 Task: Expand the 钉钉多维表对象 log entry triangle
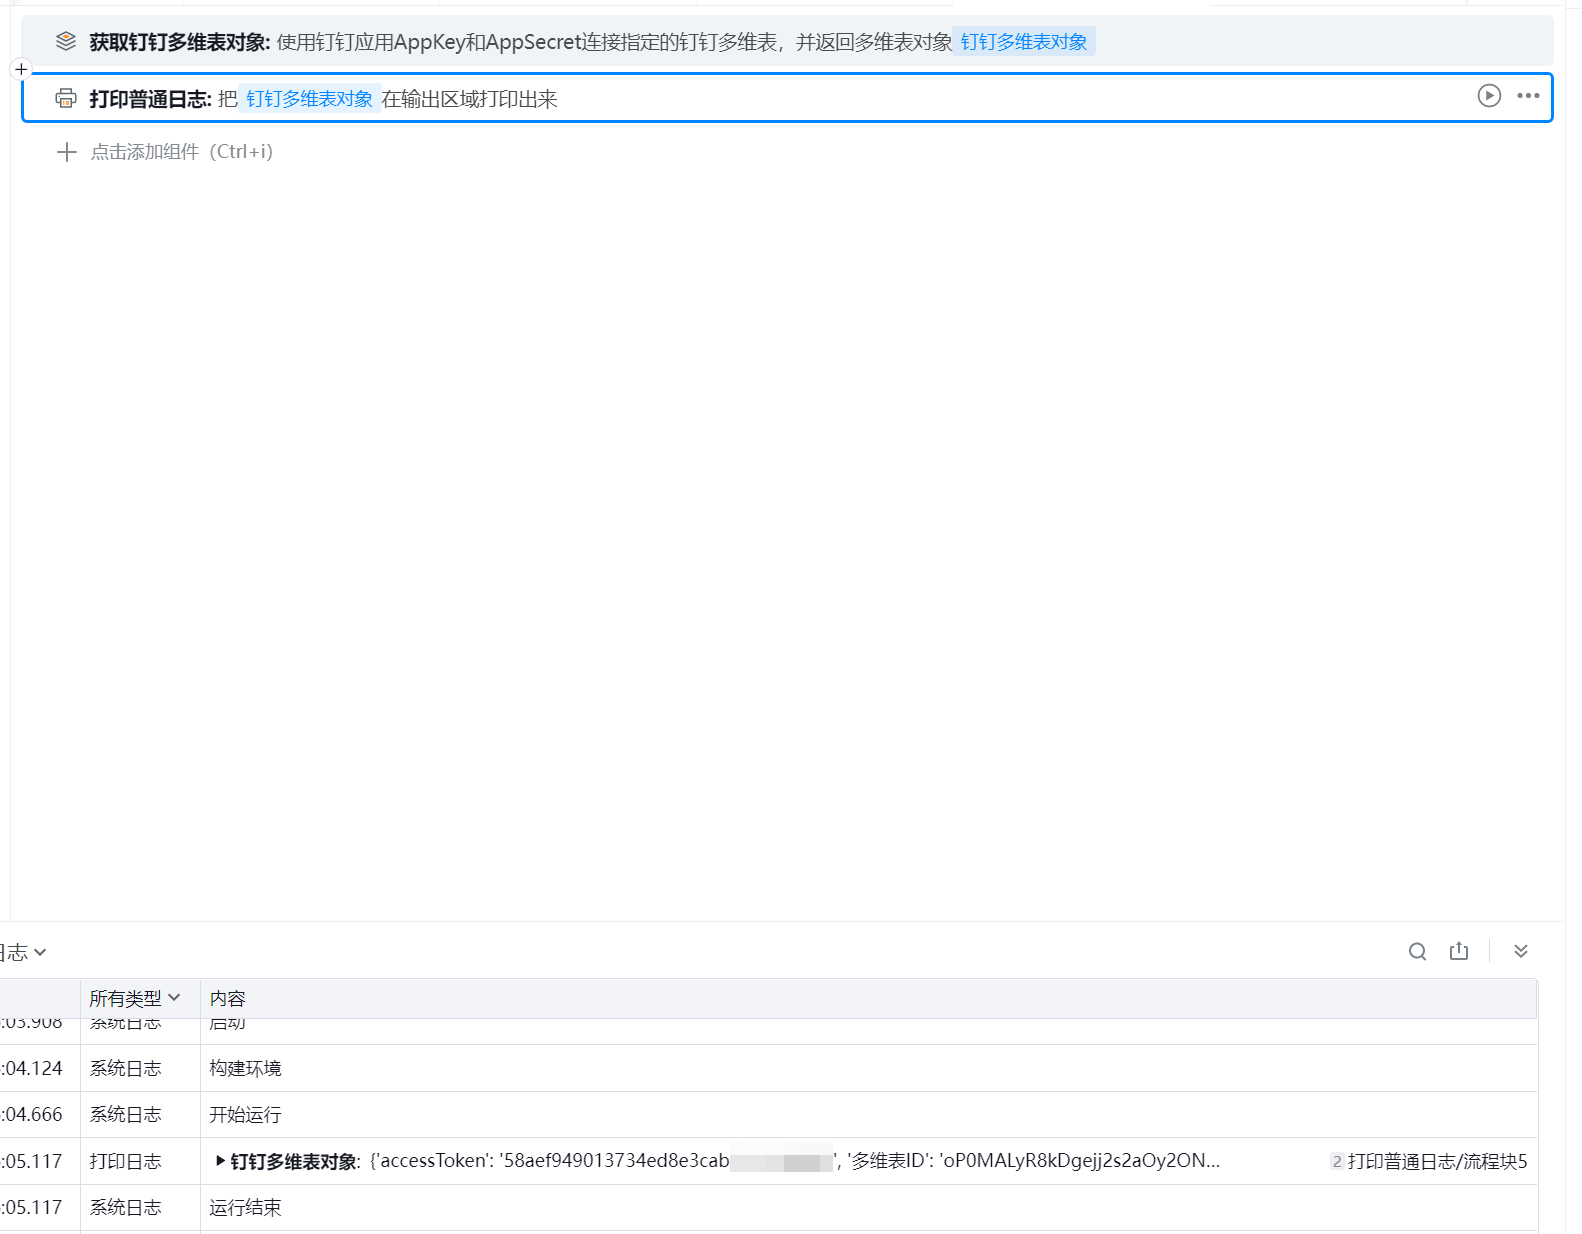tap(220, 1161)
